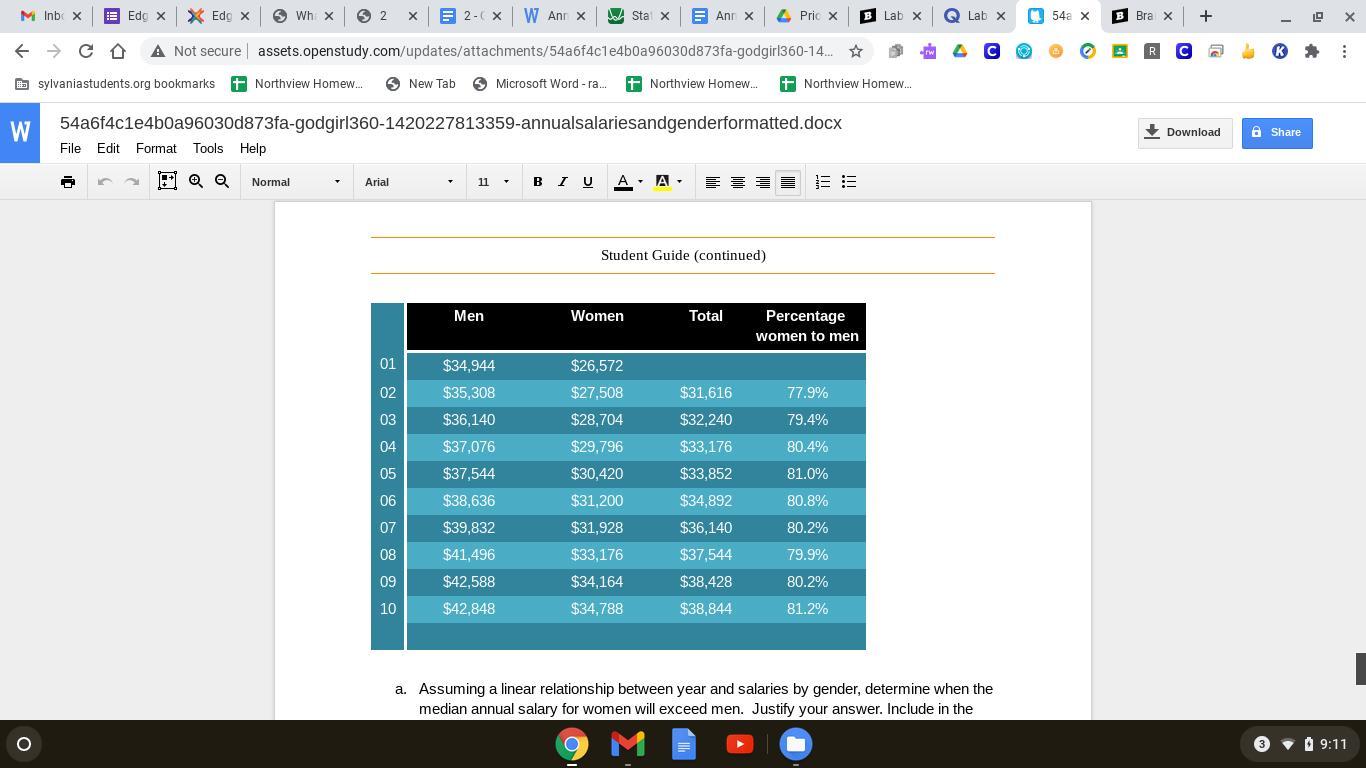Viewport: 1366px width, 768px height.
Task: Click the zoom out magnifier icon
Action: pyautogui.click(x=222, y=182)
